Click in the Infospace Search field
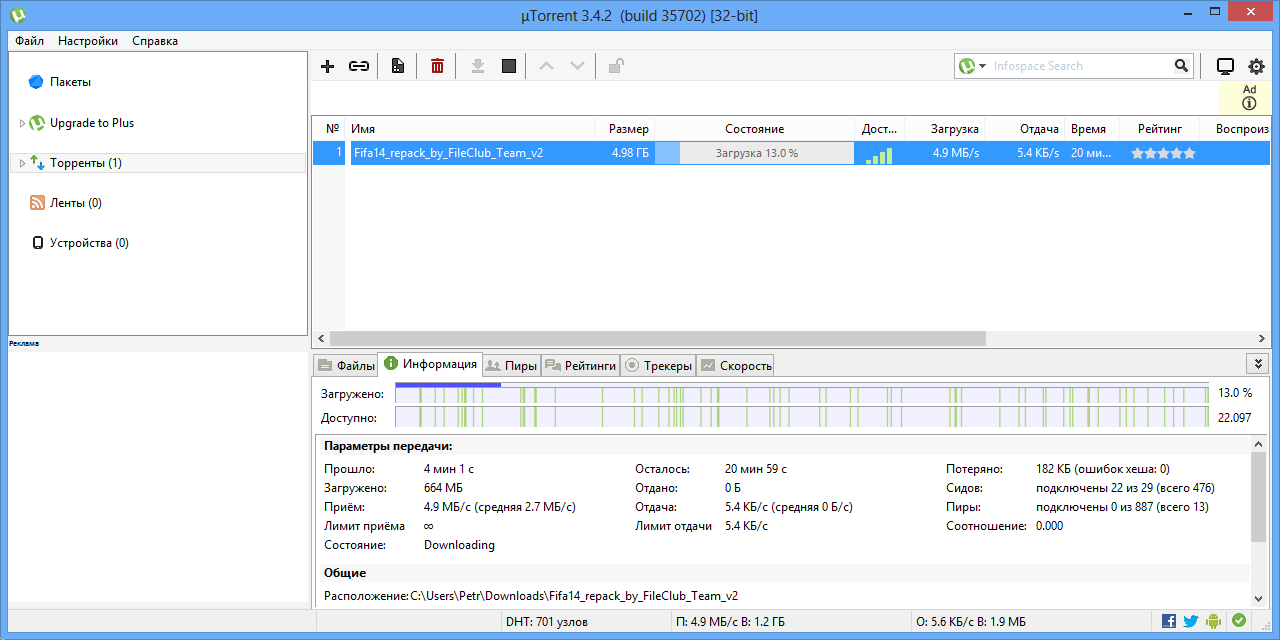The height and width of the screenshot is (640, 1280). point(1080,66)
